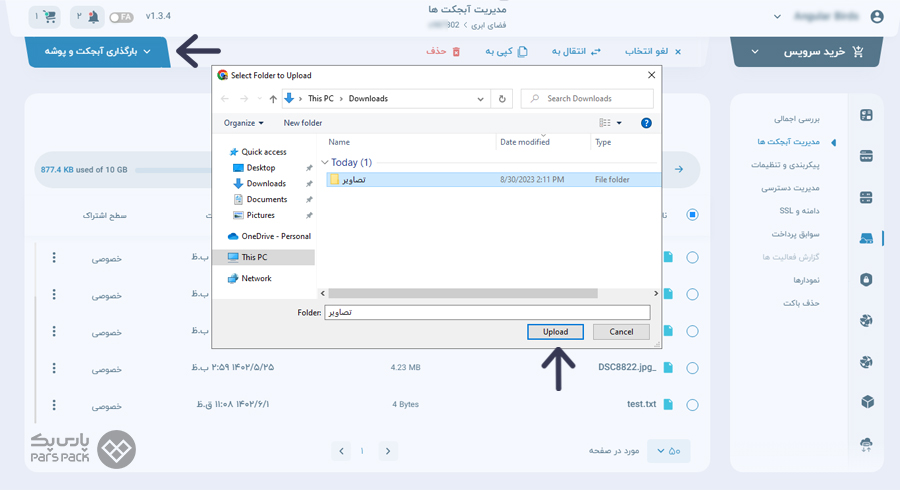Go to next page in pagination

(388, 451)
